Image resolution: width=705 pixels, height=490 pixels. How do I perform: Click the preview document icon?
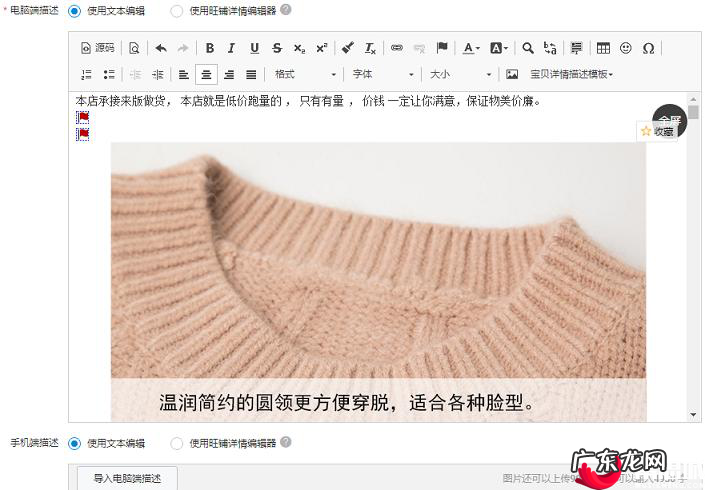click(134, 48)
